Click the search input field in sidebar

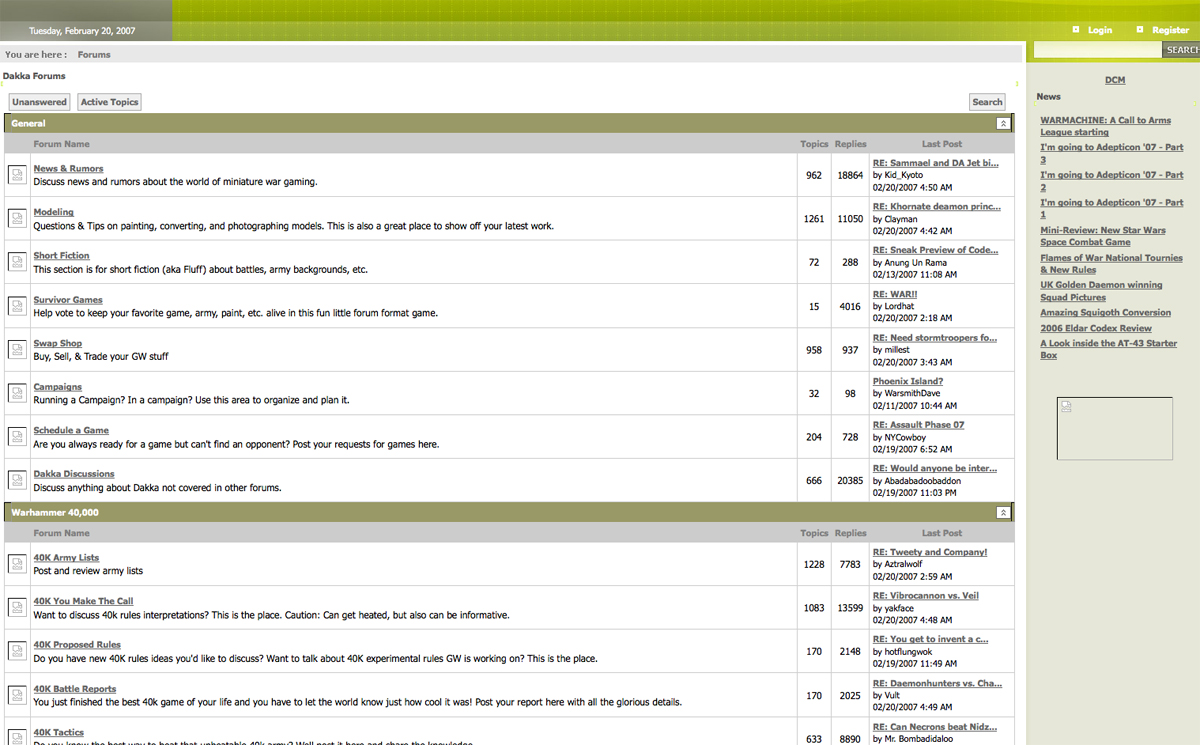pos(1097,50)
